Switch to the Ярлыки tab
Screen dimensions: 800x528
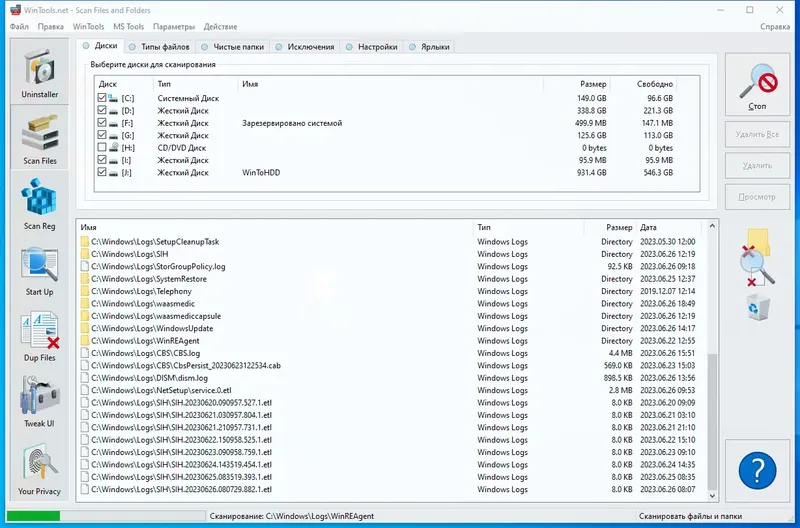pos(429,47)
